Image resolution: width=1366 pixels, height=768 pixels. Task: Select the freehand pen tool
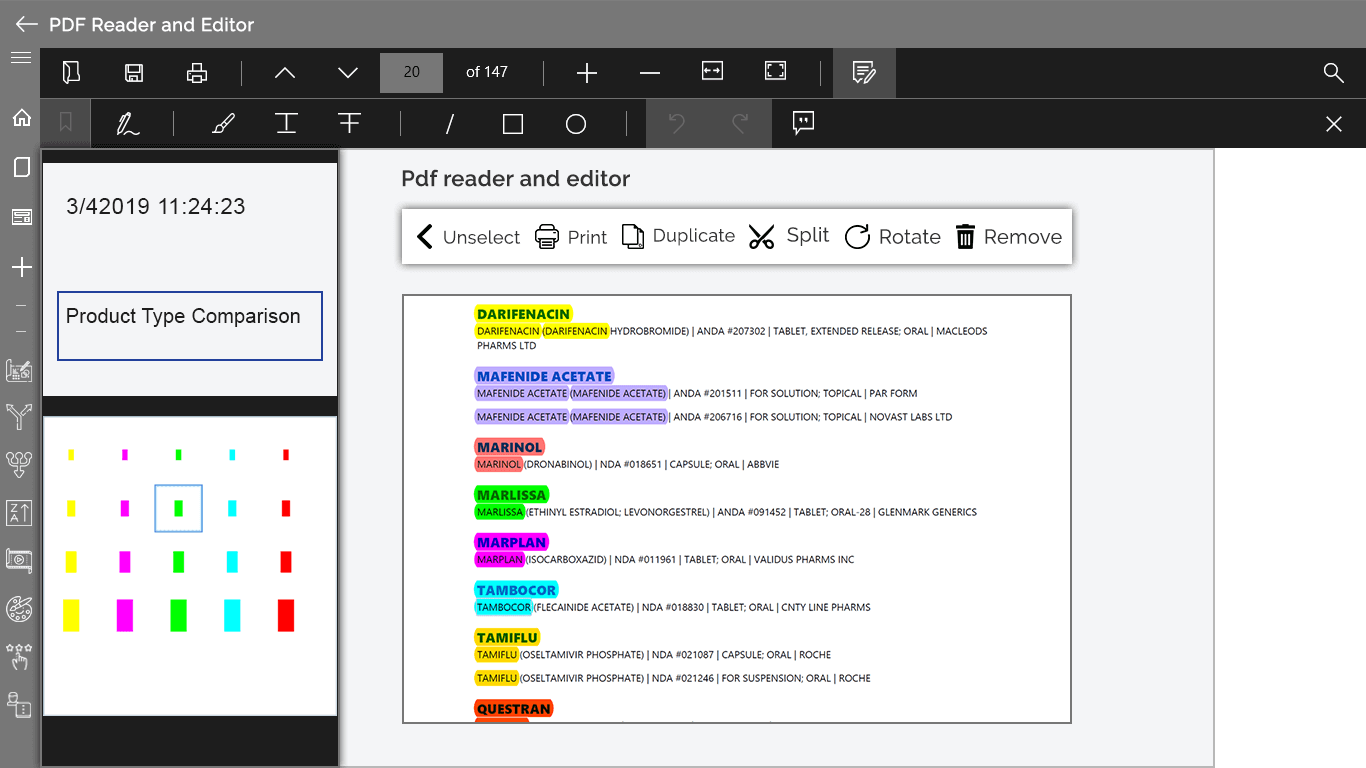coord(127,124)
